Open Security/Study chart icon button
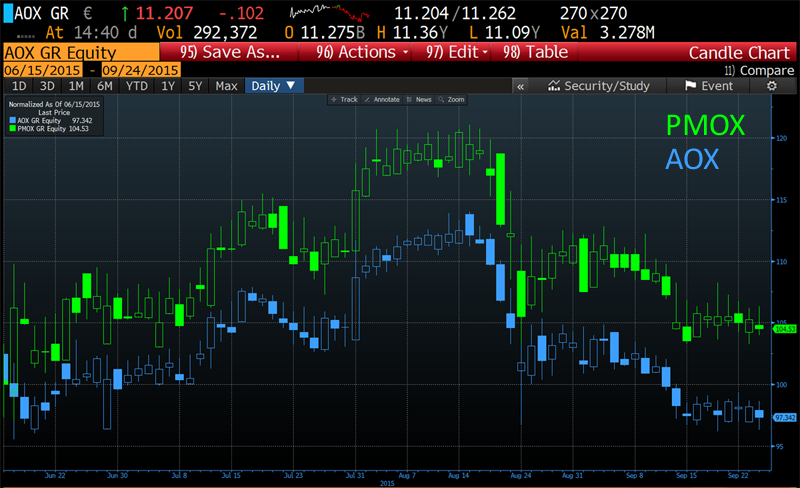 [598, 86]
